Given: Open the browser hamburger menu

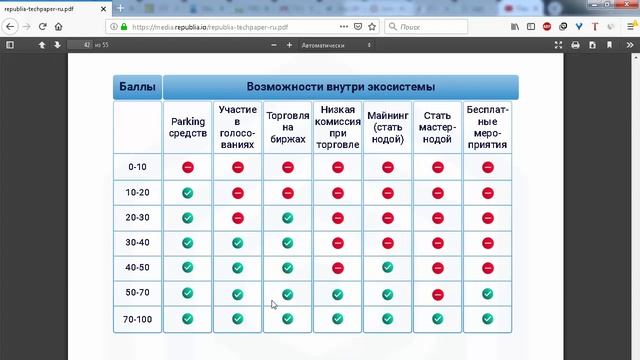Looking at the screenshot, I should tap(631, 27).
